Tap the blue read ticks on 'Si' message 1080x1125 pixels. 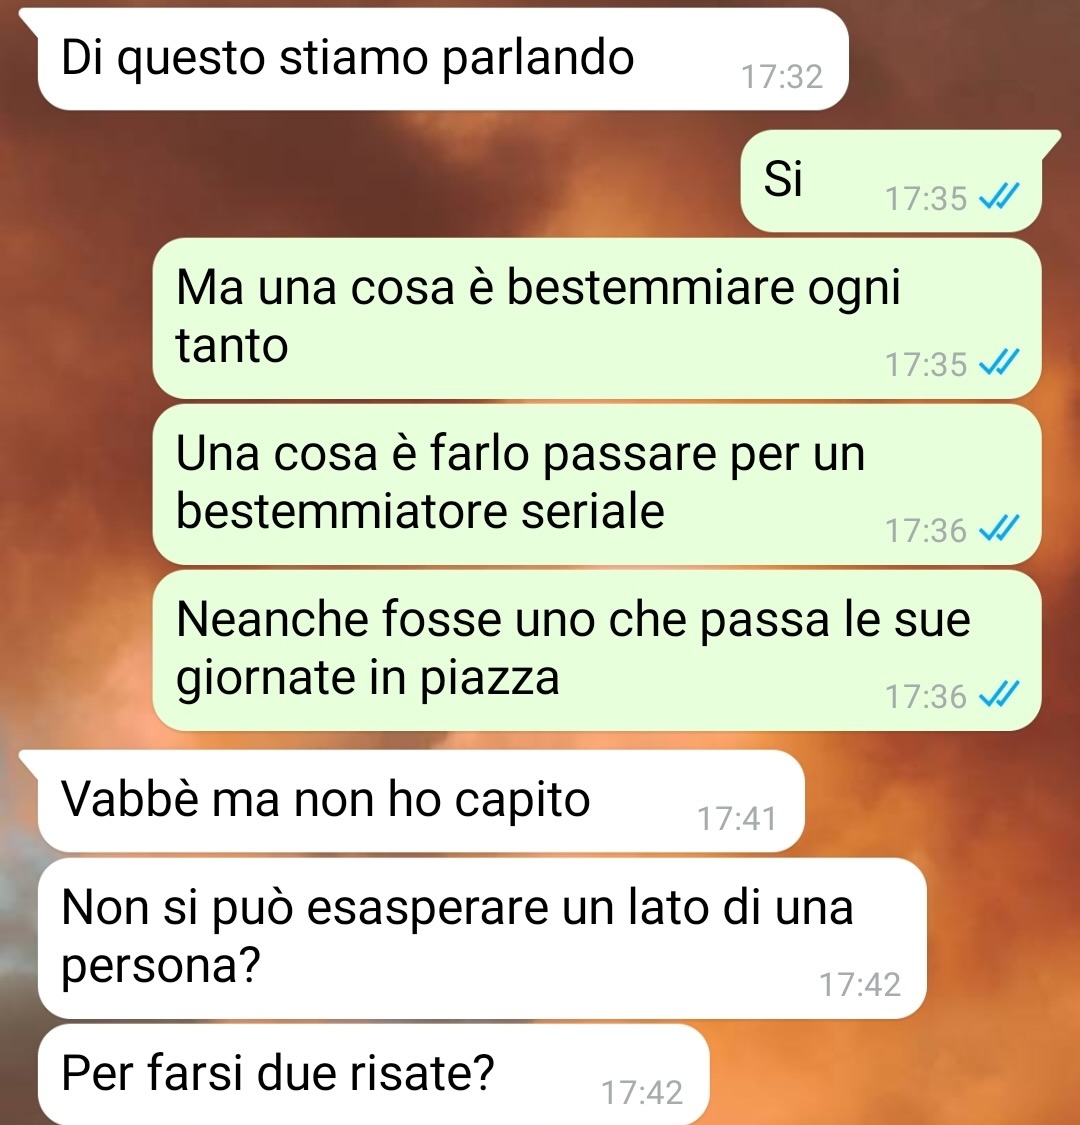point(999,197)
